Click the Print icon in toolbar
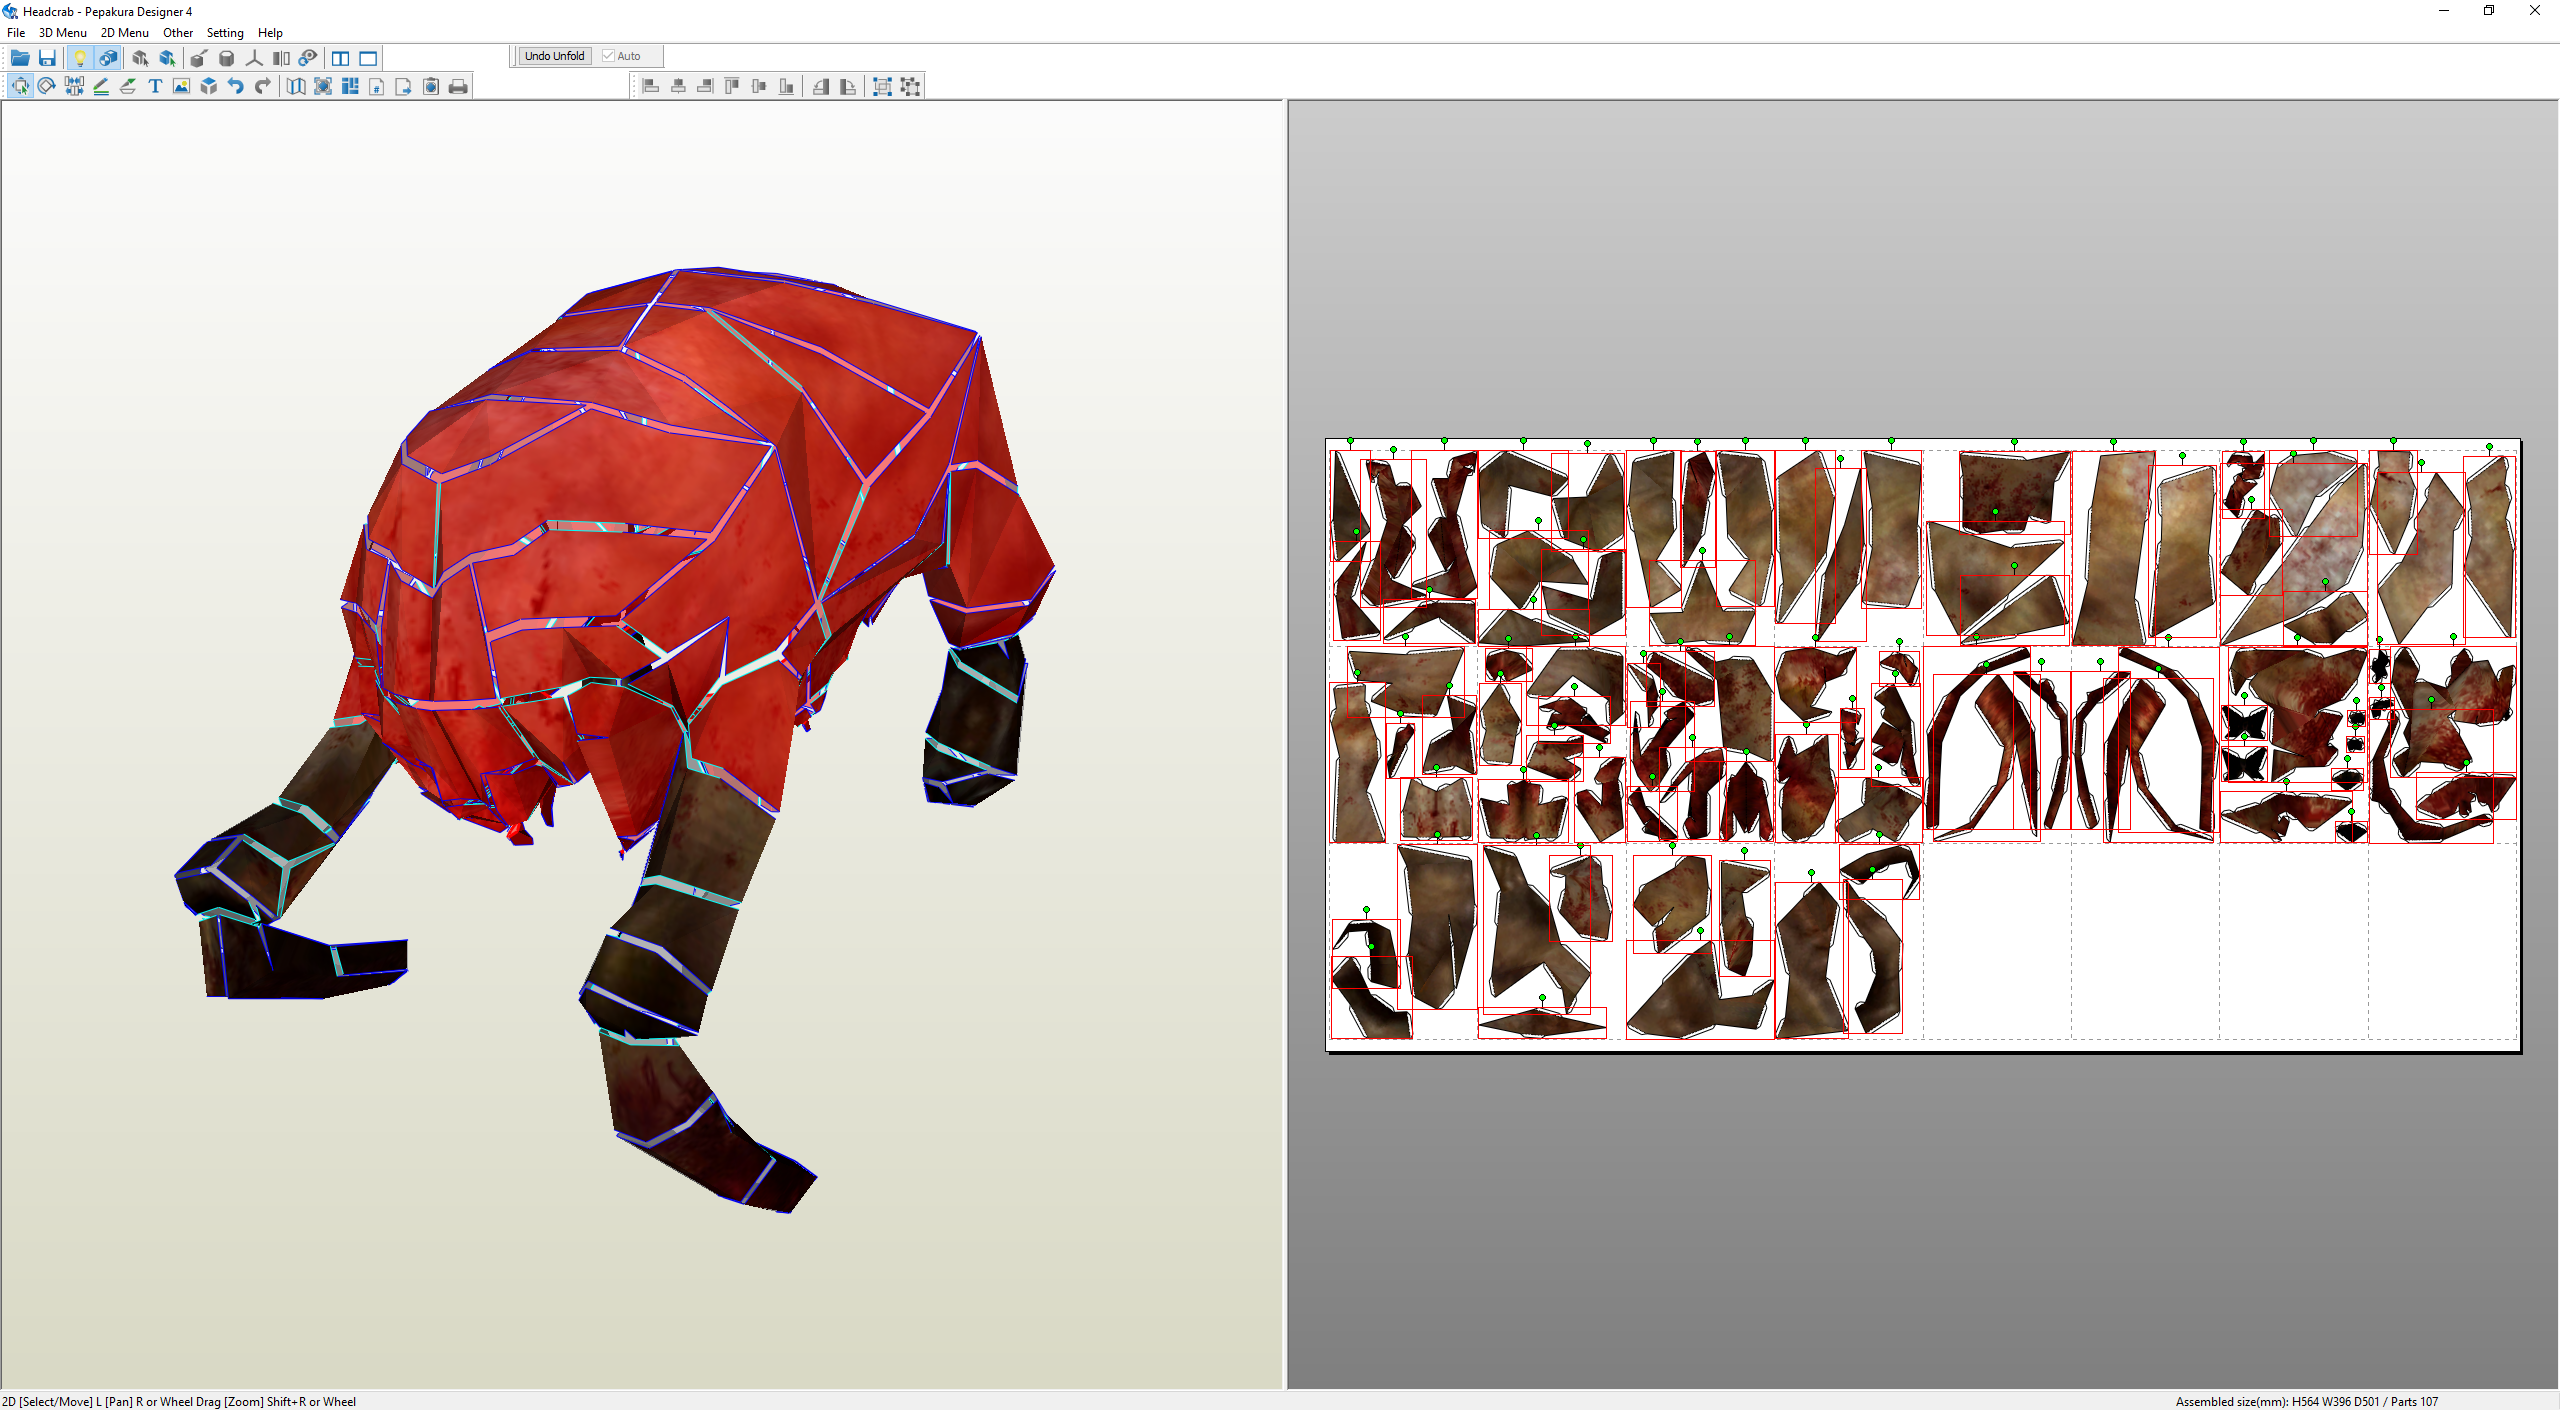 458,87
